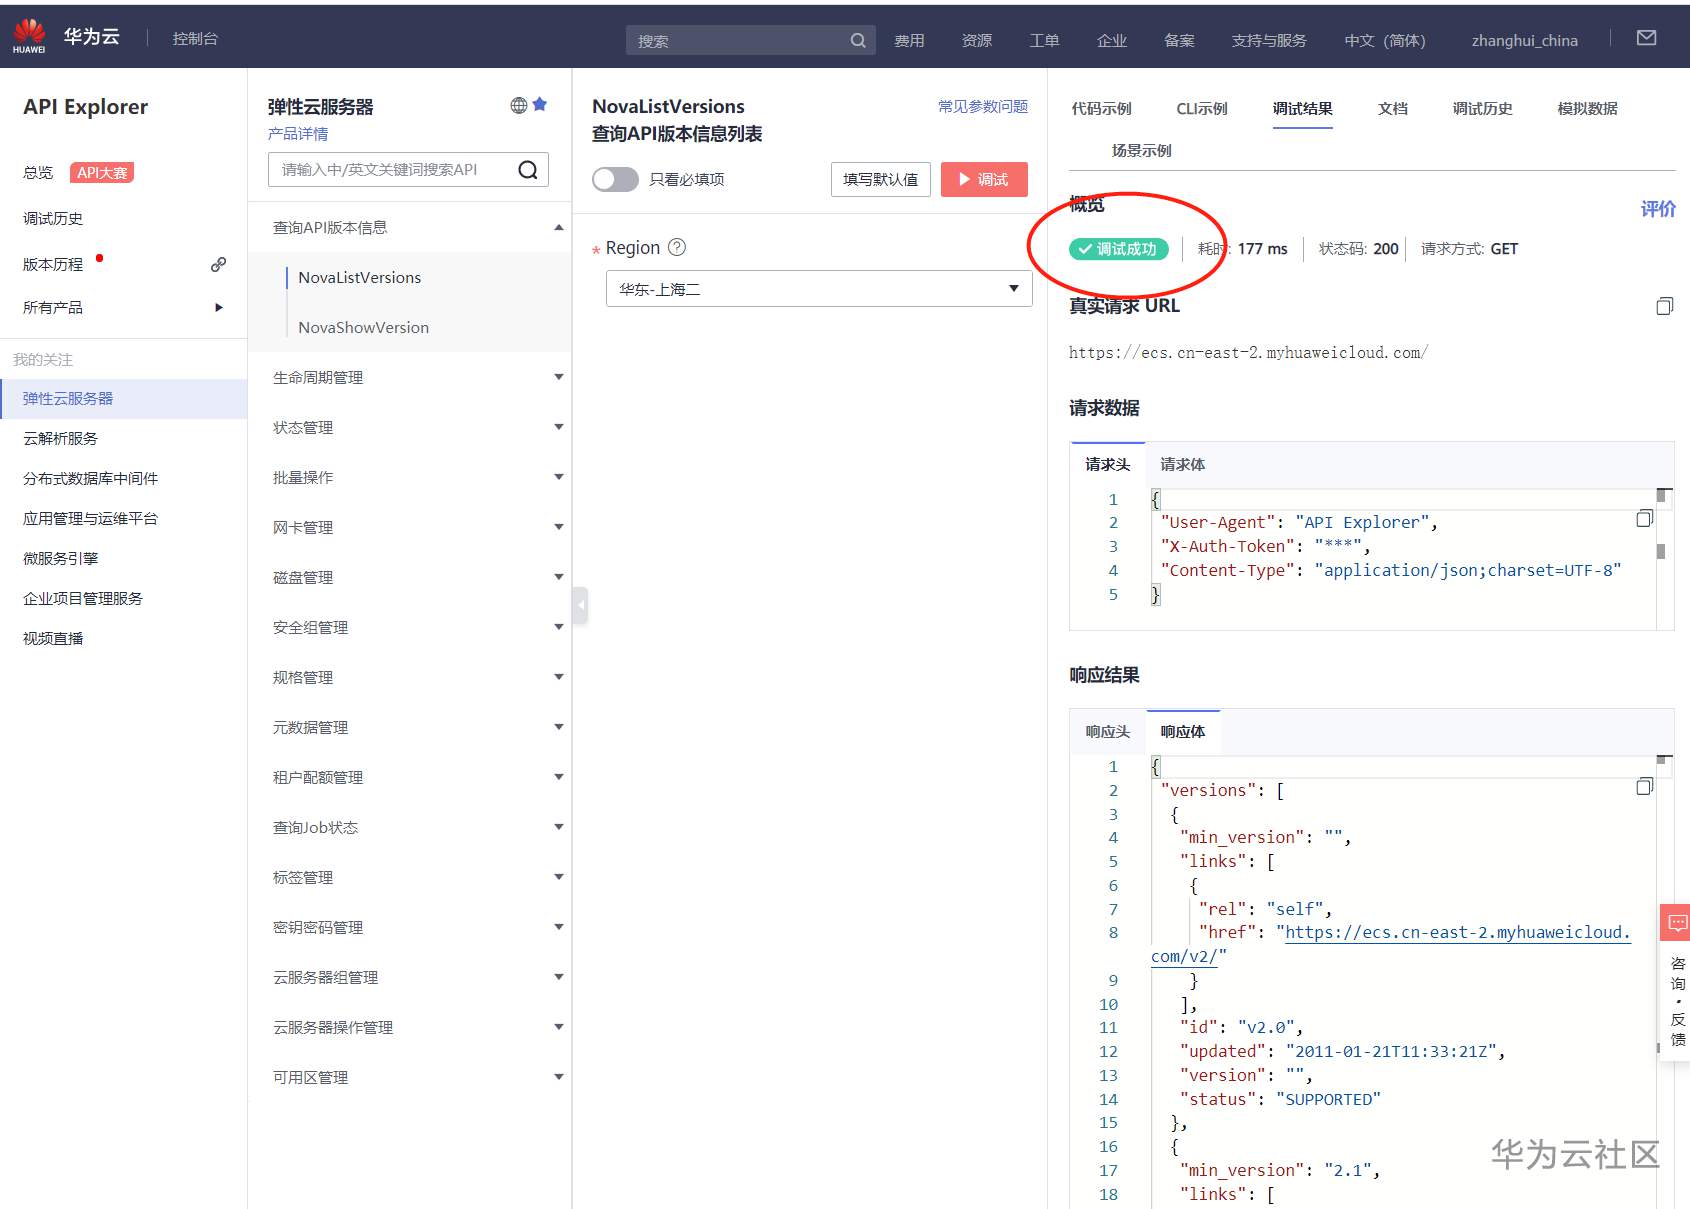Screen dimensions: 1690x1209
Task: Expand the 查询Job状态 group
Action: point(559,827)
